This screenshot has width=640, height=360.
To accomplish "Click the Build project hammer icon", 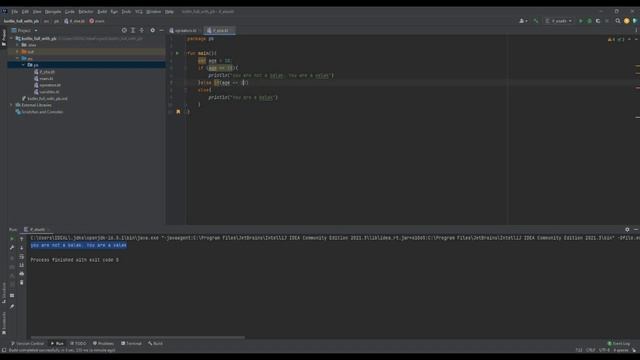I will pos(536,21).
